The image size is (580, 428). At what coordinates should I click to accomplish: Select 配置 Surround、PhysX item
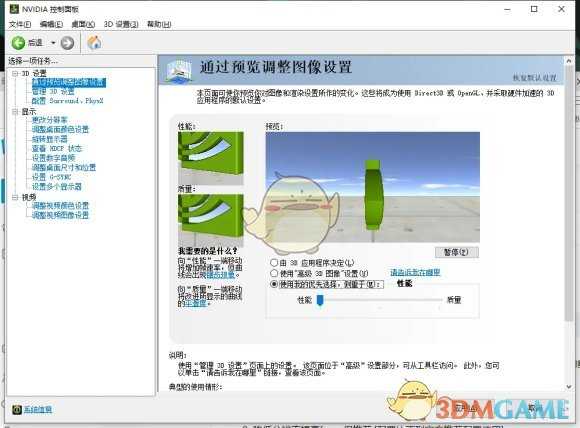[x=67, y=101]
